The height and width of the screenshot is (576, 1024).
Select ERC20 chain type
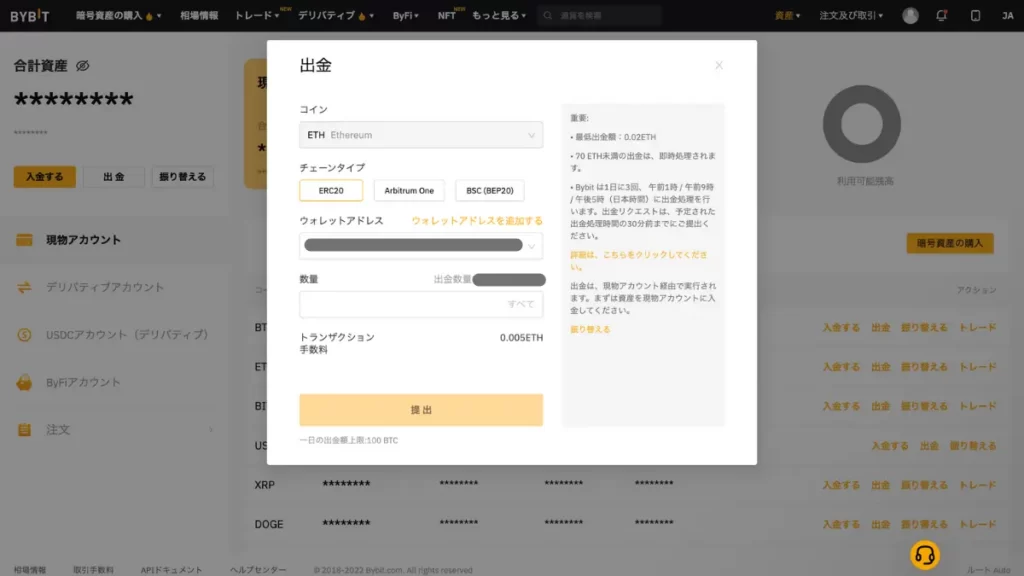[x=331, y=191]
